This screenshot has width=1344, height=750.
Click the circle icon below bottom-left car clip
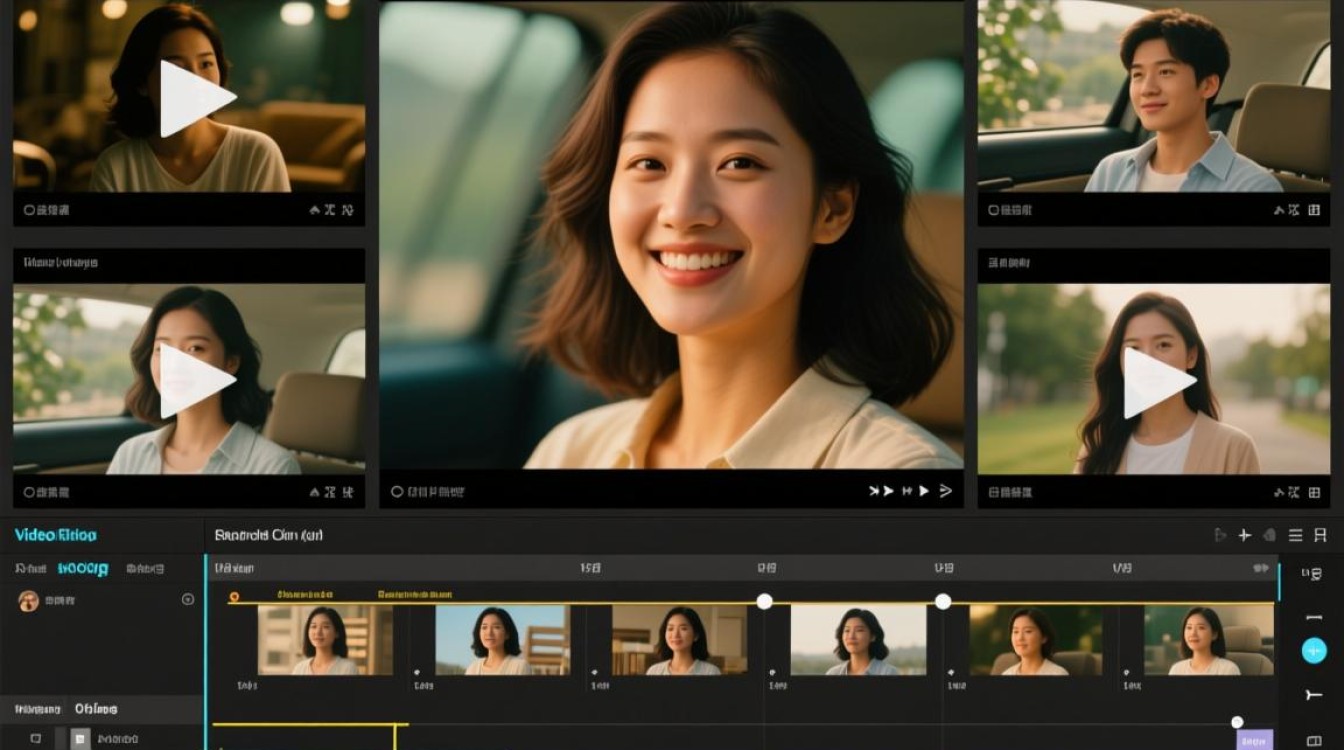coord(29,492)
